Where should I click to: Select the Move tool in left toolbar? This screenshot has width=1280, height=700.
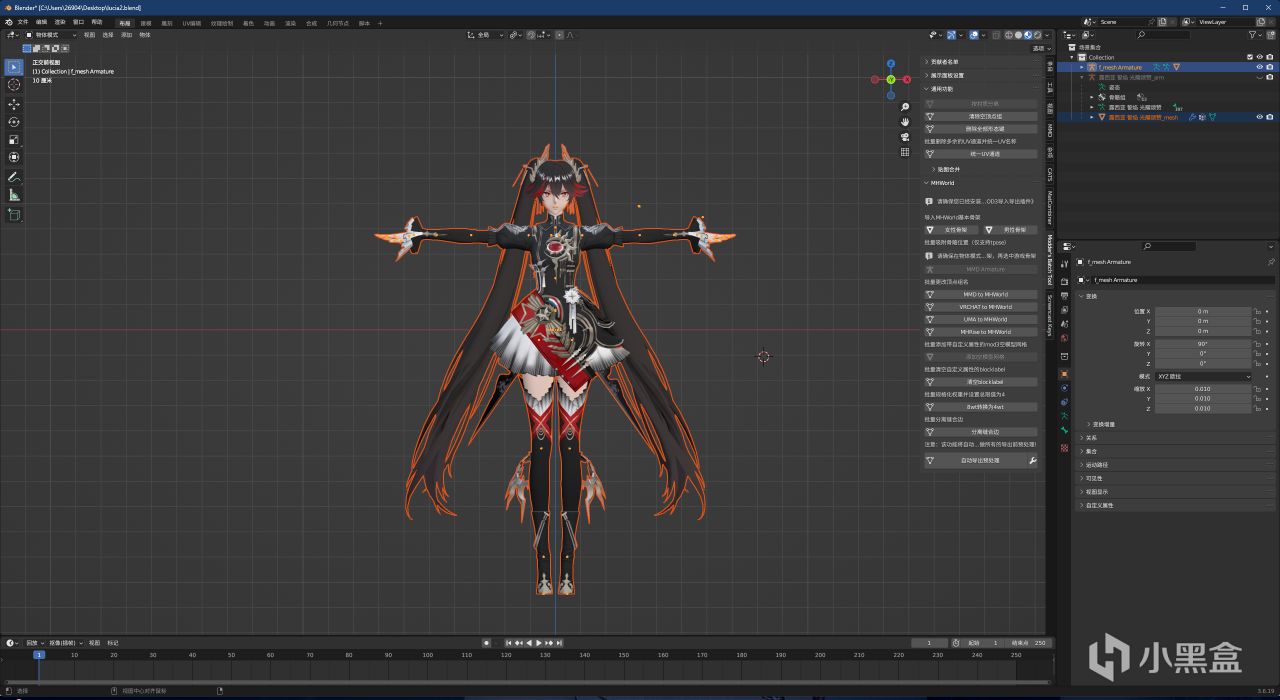click(x=14, y=104)
